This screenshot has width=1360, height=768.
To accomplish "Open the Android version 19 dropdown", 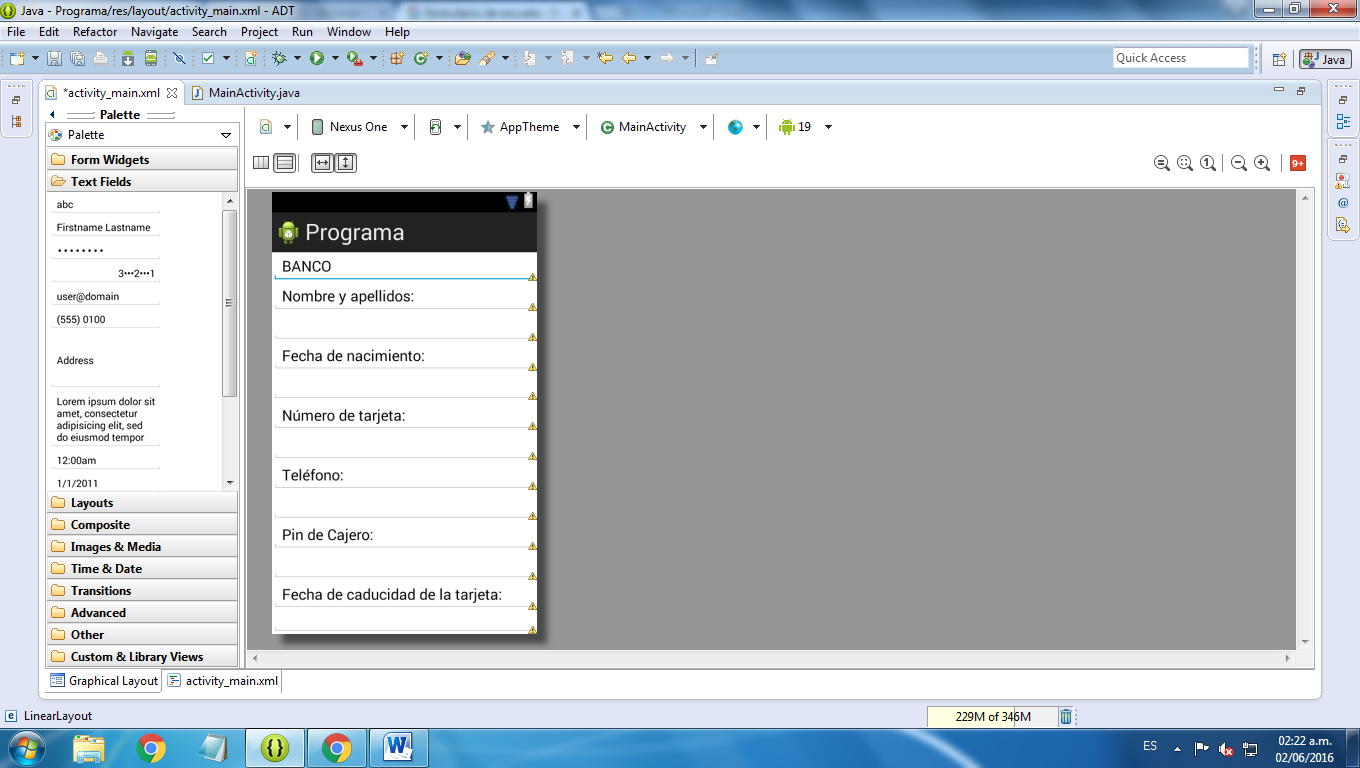I will [806, 127].
